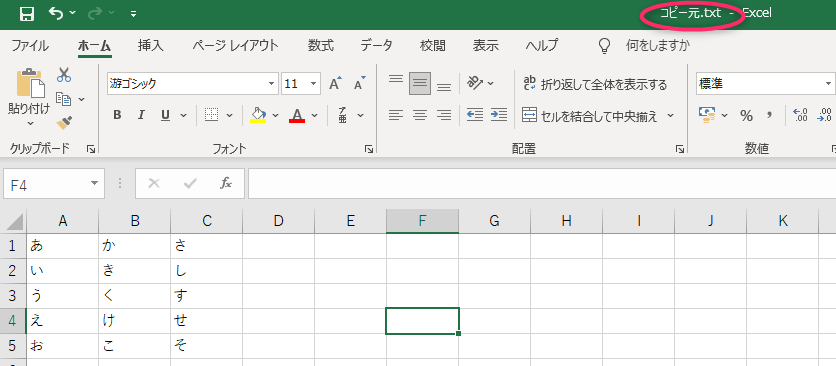The image size is (836, 366).
Task: Toggle italic formatting
Action: pos(141,115)
